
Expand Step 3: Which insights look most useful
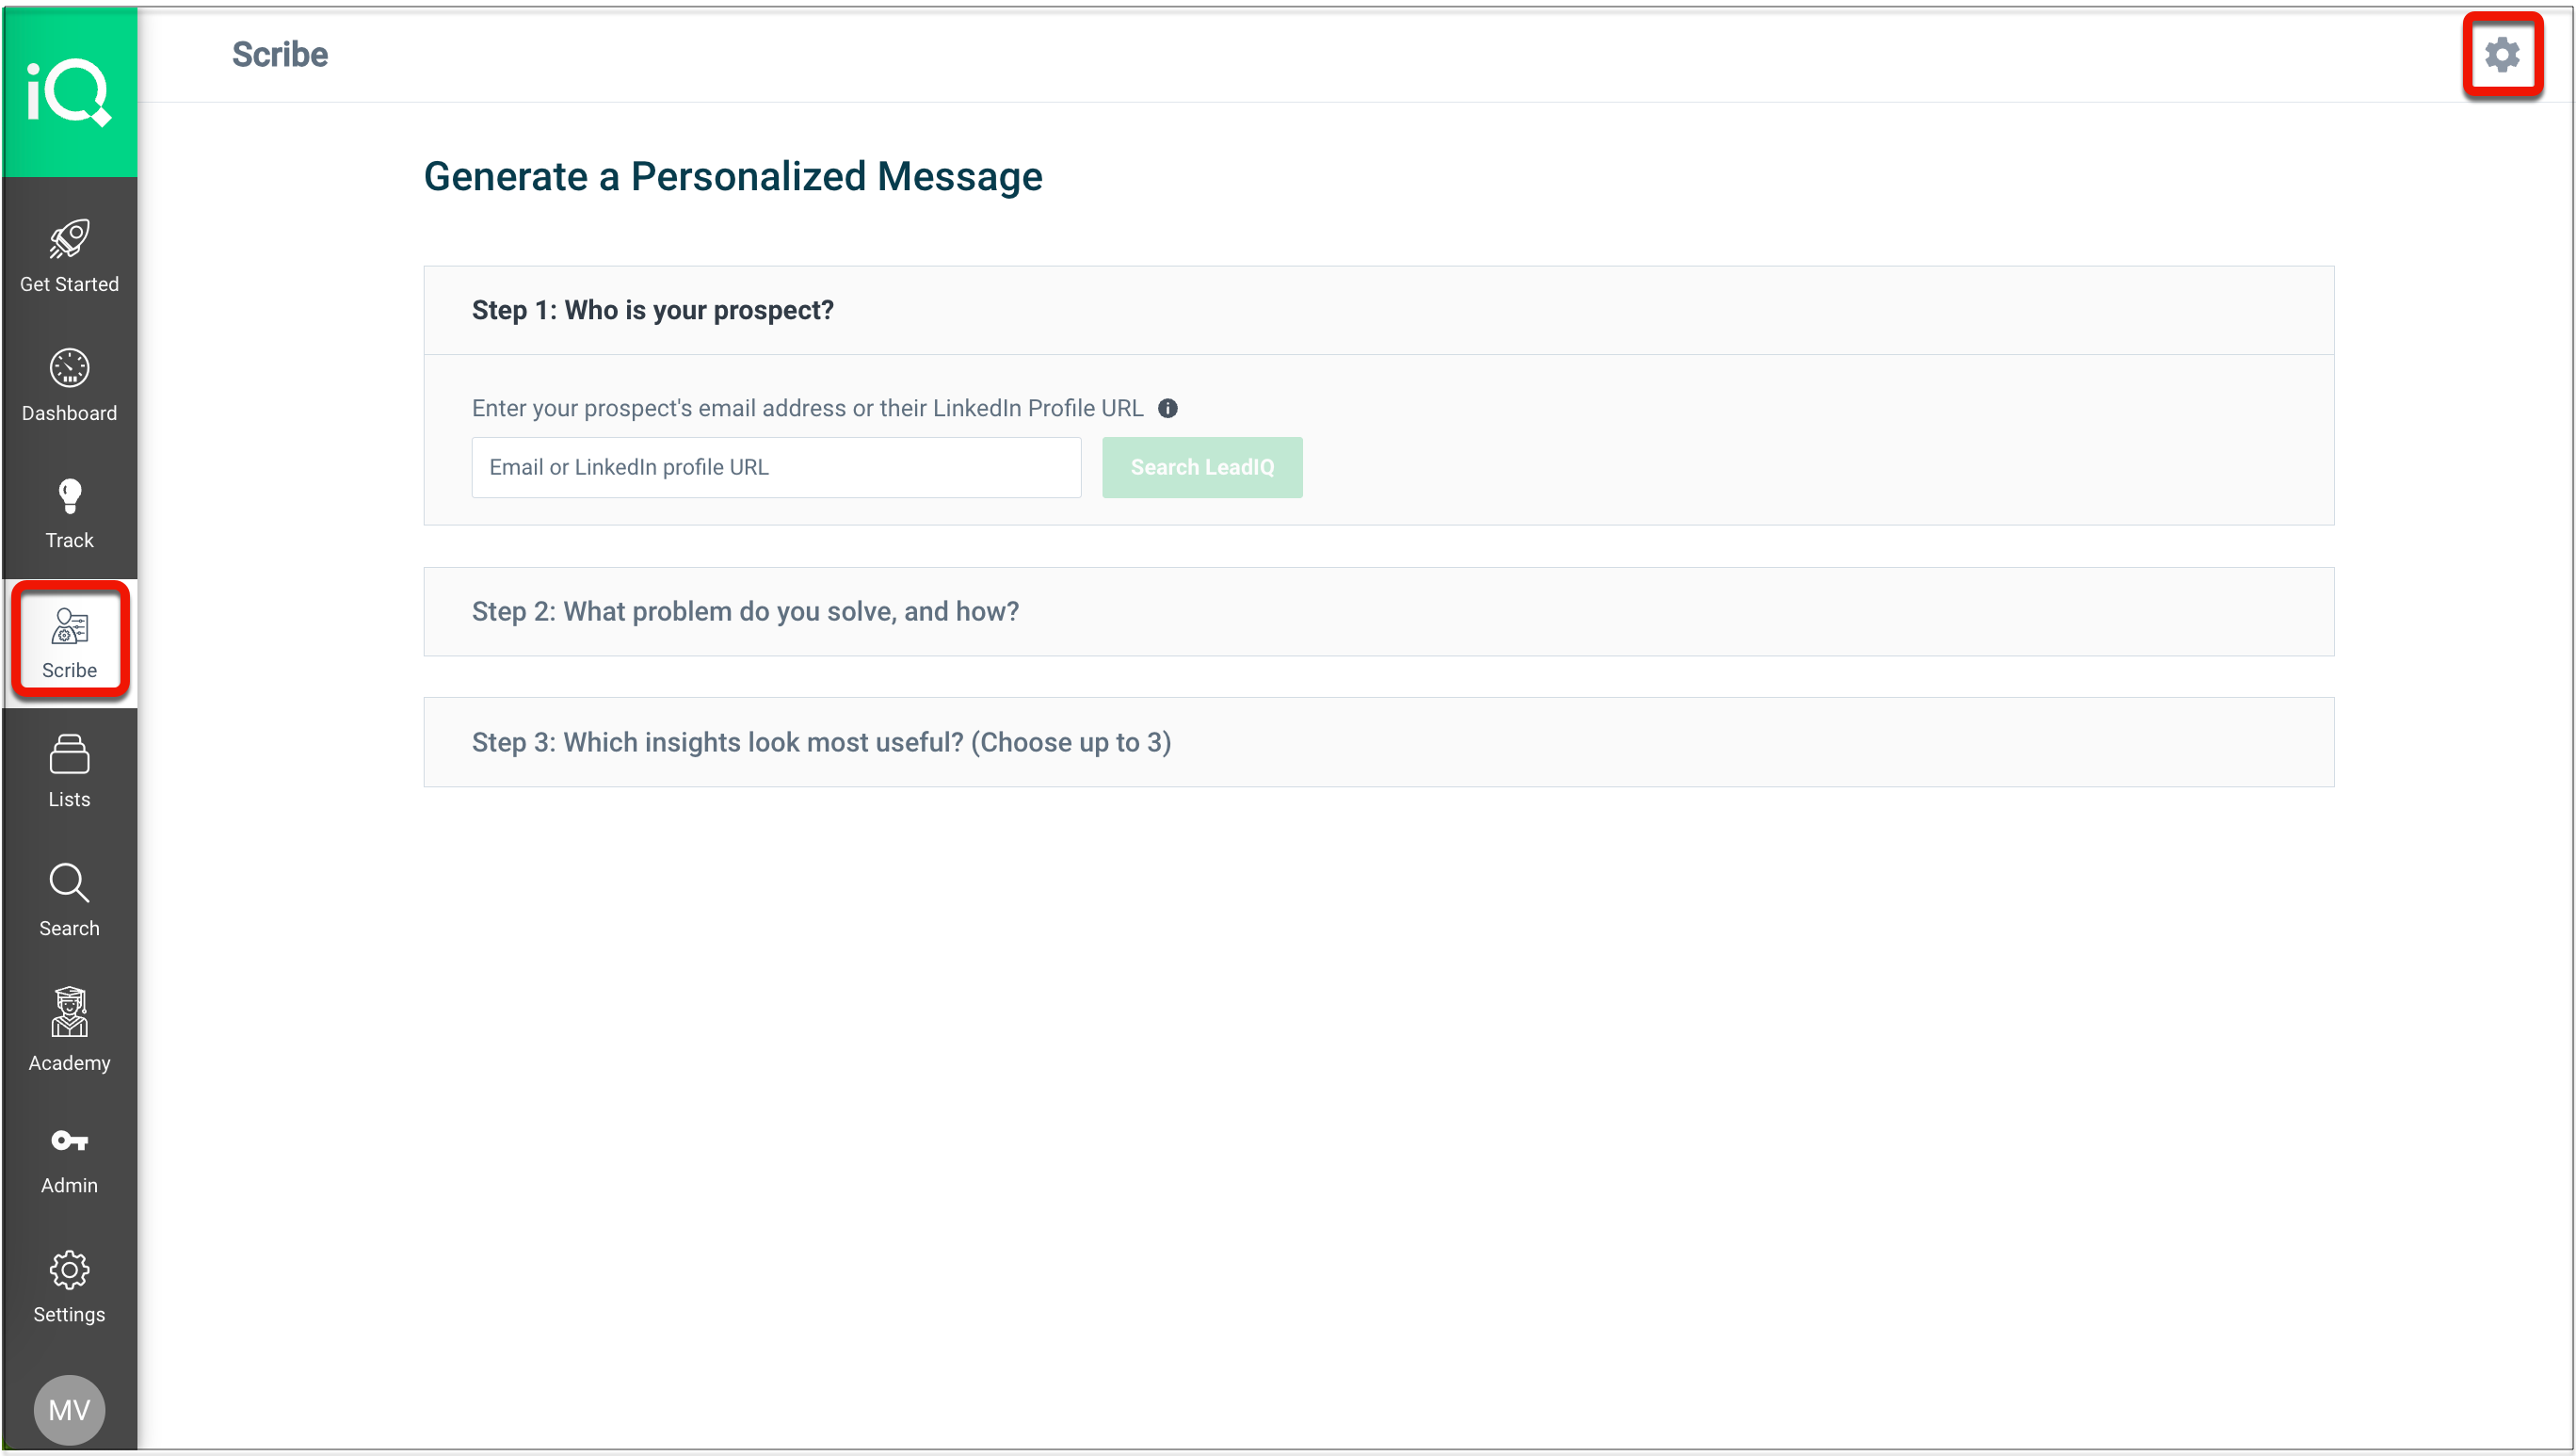click(x=1378, y=742)
